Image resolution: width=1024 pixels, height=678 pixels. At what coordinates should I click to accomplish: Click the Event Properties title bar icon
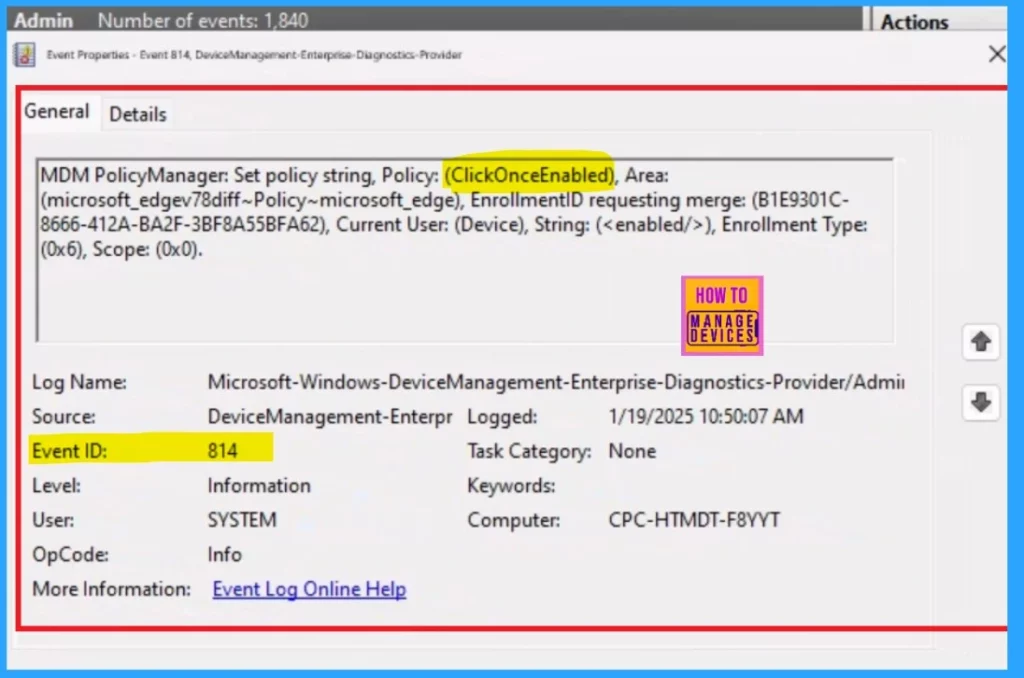pyautogui.click(x=25, y=55)
